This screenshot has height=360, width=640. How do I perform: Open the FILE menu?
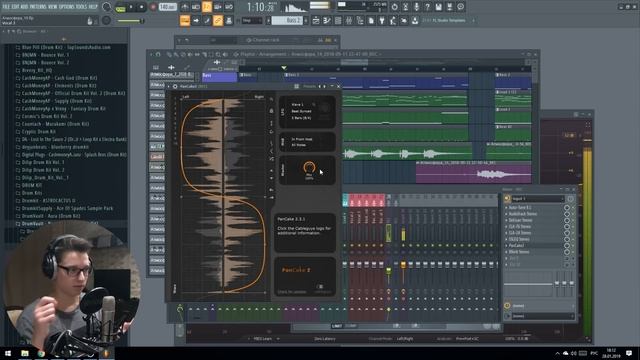tap(6, 7)
